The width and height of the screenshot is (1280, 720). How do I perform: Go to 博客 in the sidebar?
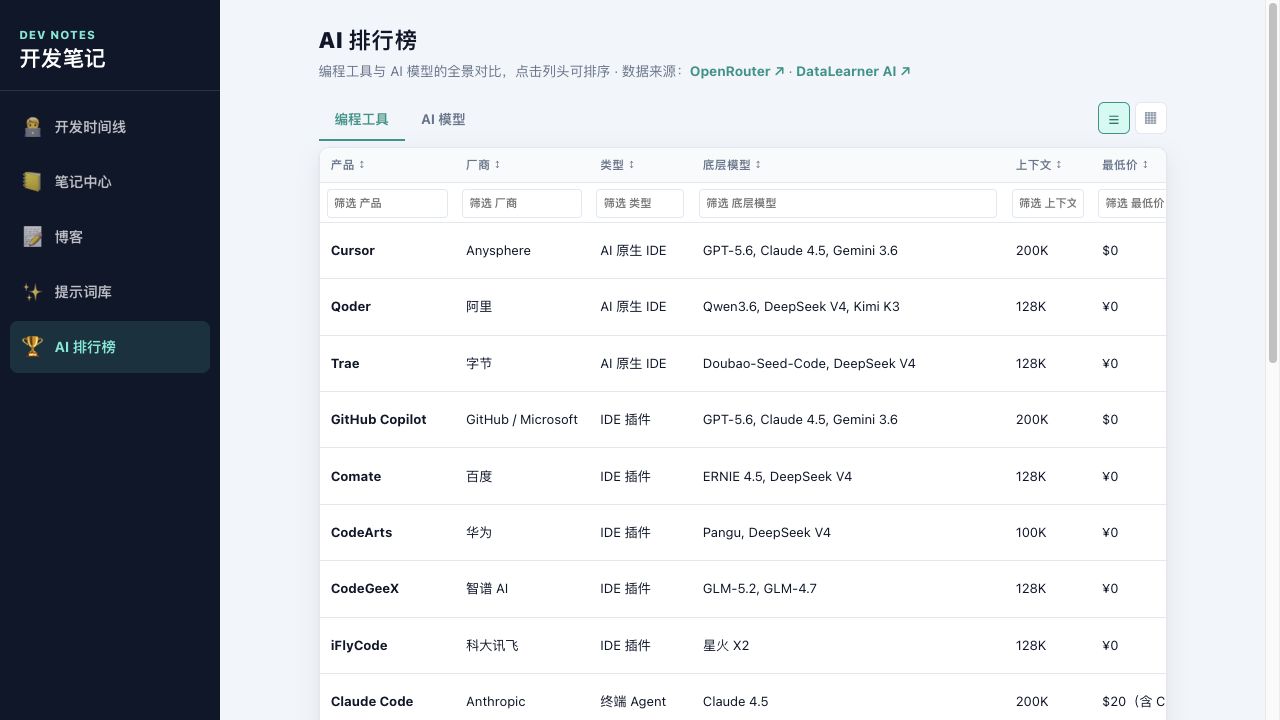[110, 237]
